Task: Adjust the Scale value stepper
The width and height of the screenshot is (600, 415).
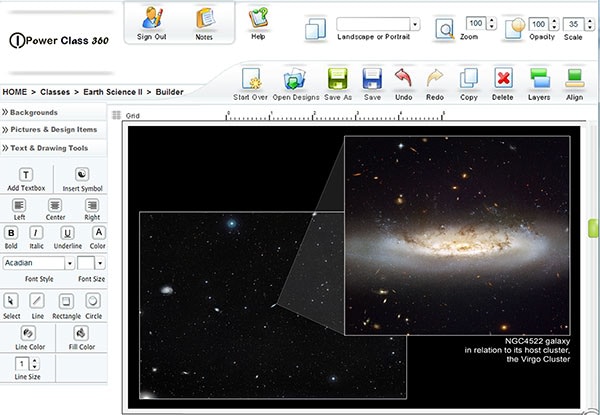Action: click(590, 24)
